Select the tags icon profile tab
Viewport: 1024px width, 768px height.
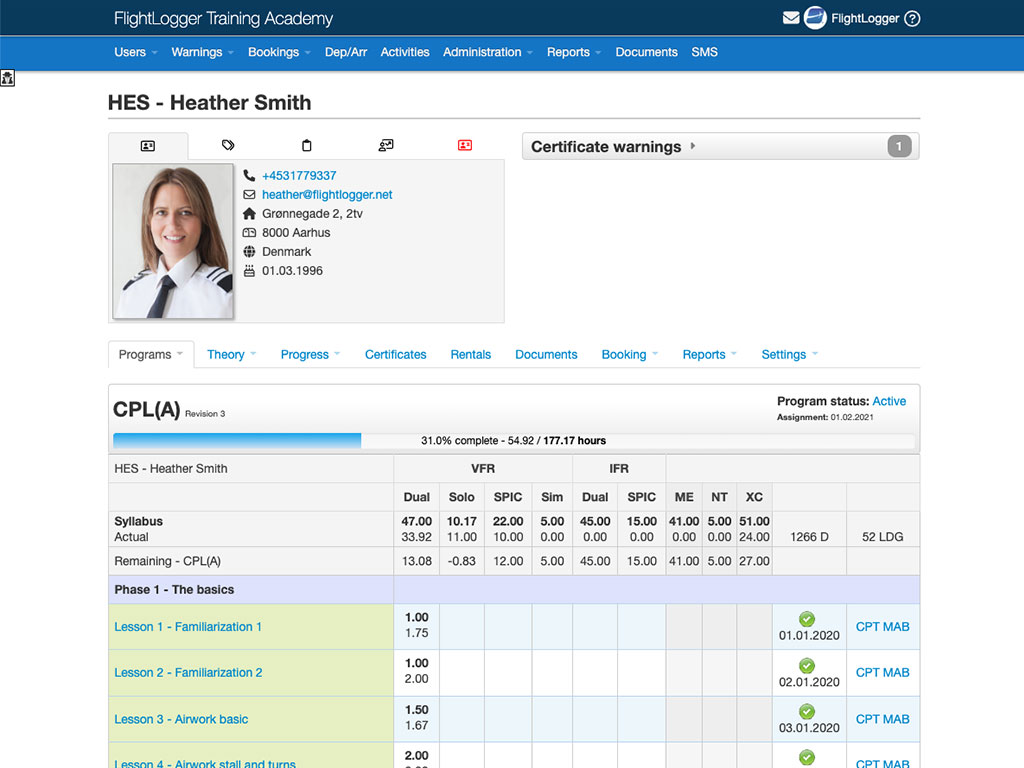(228, 146)
